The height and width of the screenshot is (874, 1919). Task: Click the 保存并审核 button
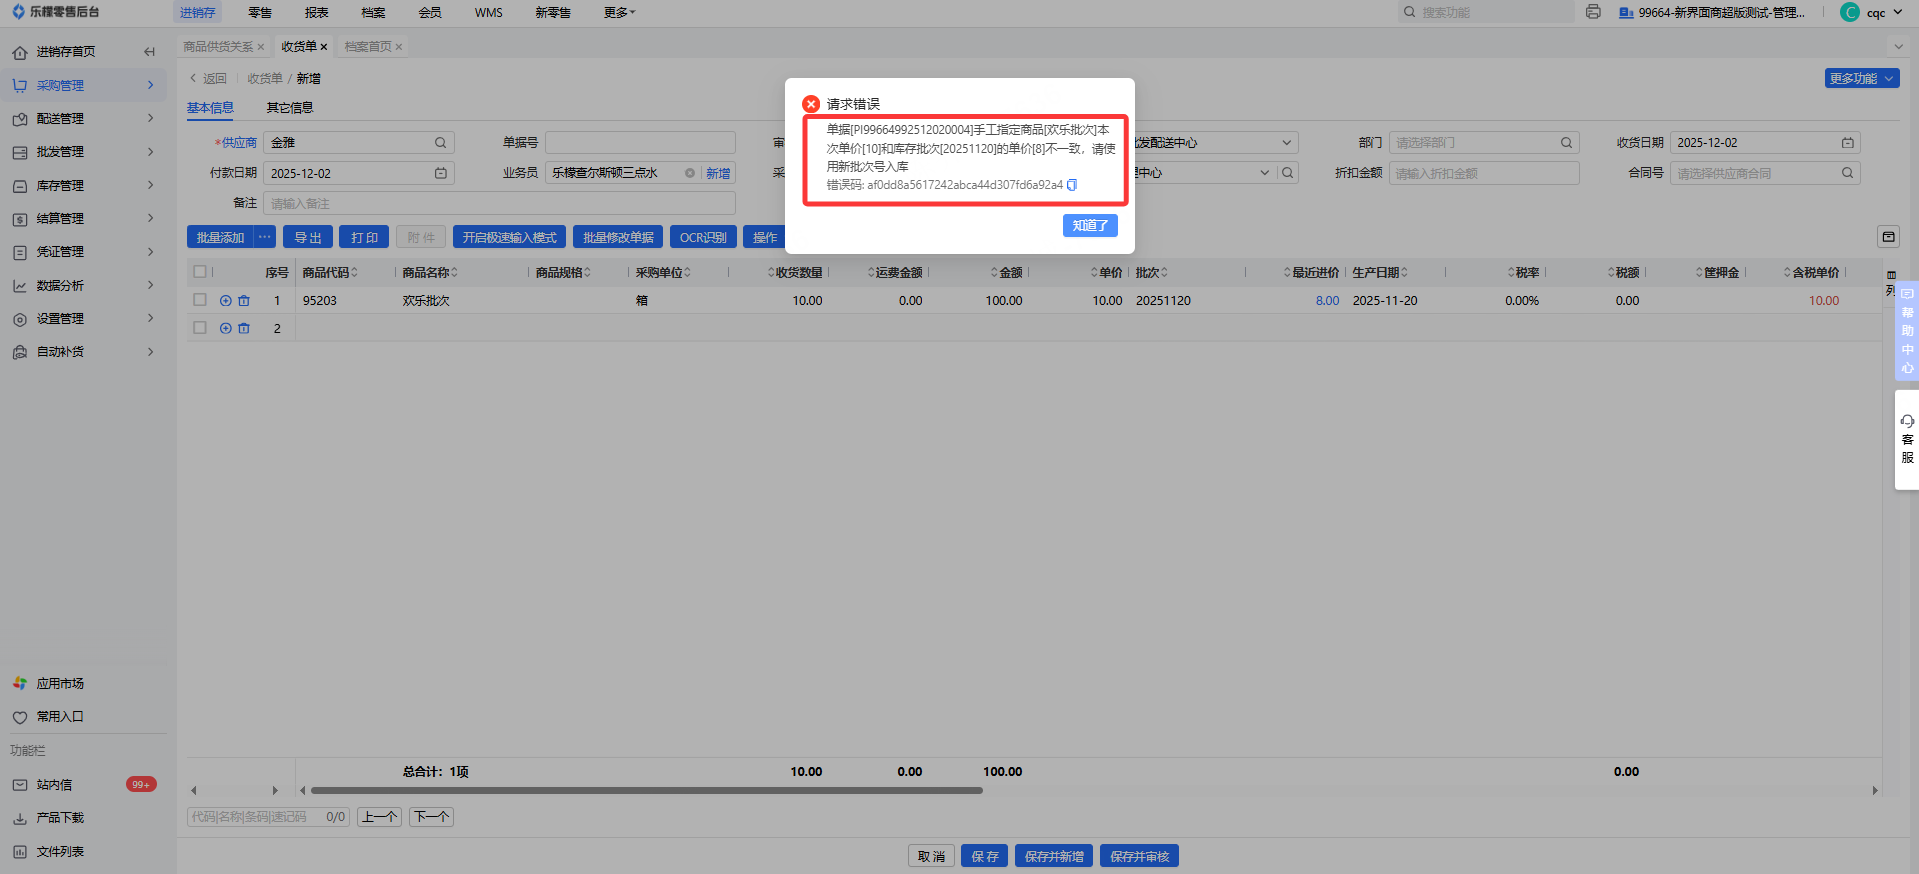(1139, 856)
